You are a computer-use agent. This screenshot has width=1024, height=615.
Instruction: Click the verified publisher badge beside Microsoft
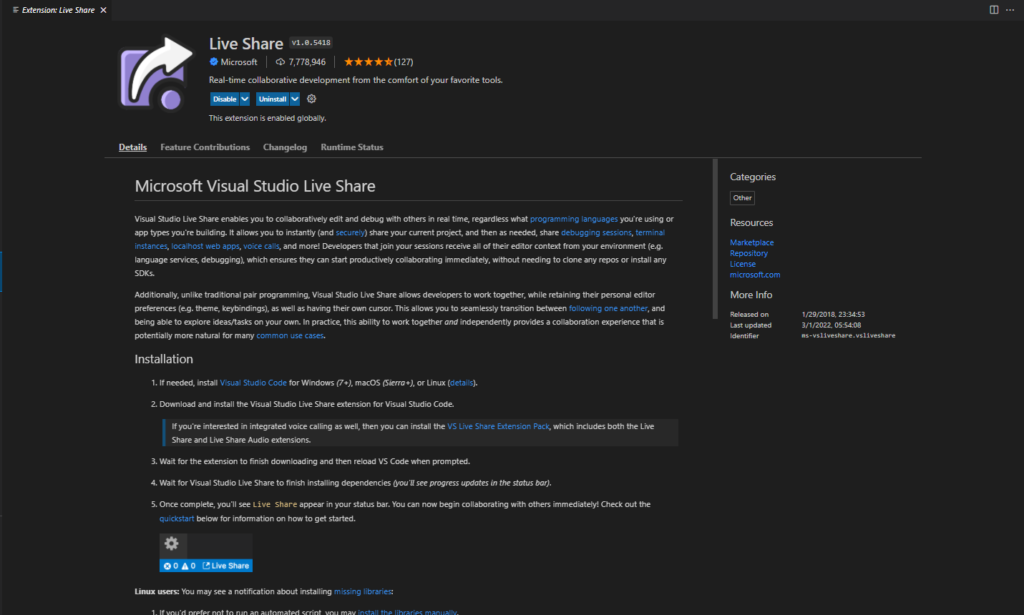point(214,62)
